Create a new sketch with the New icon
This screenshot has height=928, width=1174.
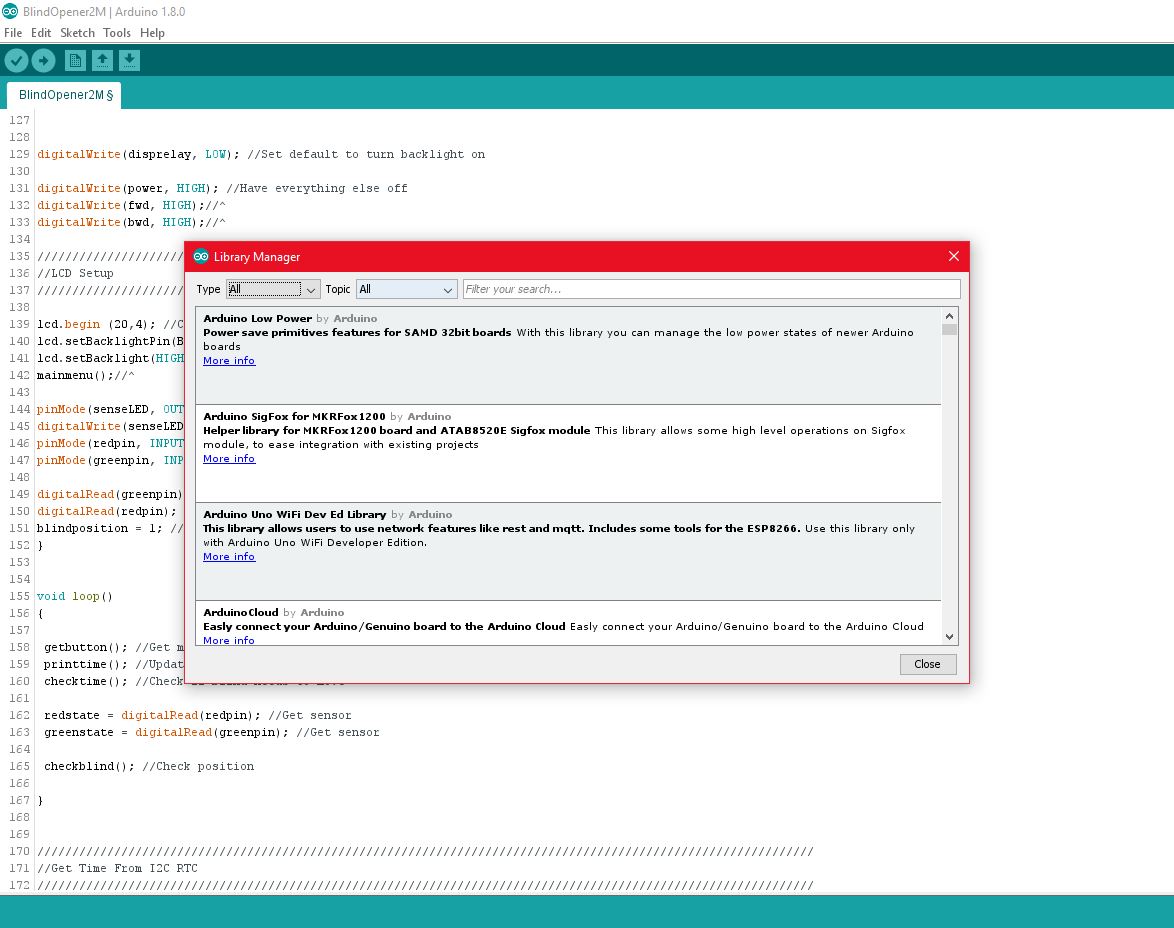75,60
